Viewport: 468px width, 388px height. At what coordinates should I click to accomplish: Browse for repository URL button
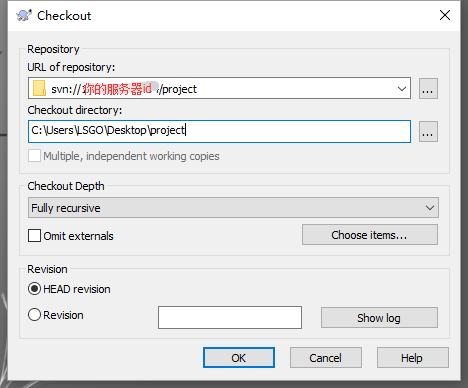(428, 89)
